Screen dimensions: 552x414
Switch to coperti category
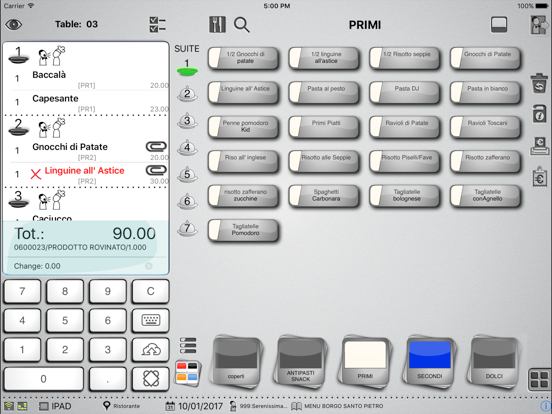tap(236, 362)
